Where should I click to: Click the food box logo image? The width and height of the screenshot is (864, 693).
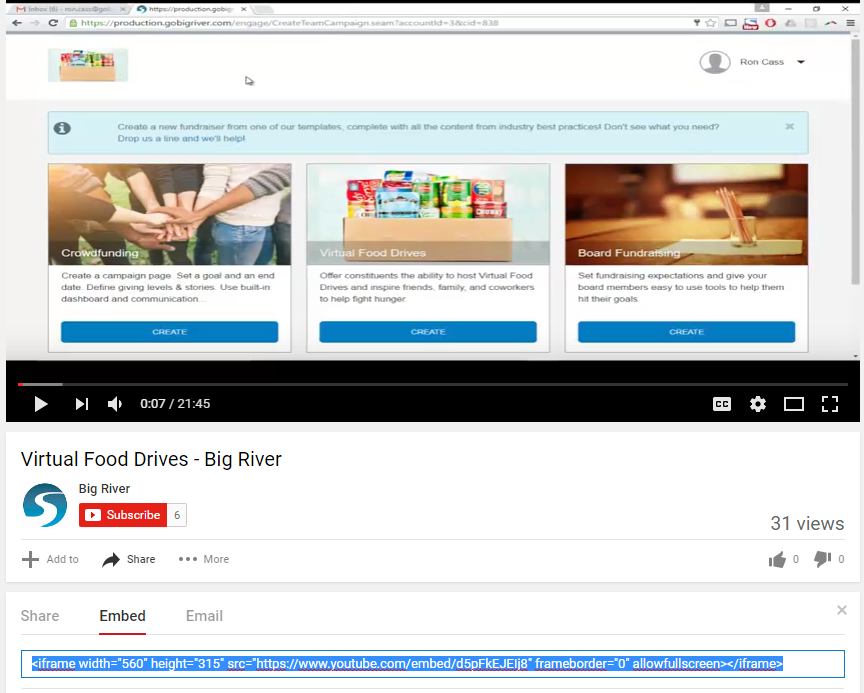(x=88, y=65)
